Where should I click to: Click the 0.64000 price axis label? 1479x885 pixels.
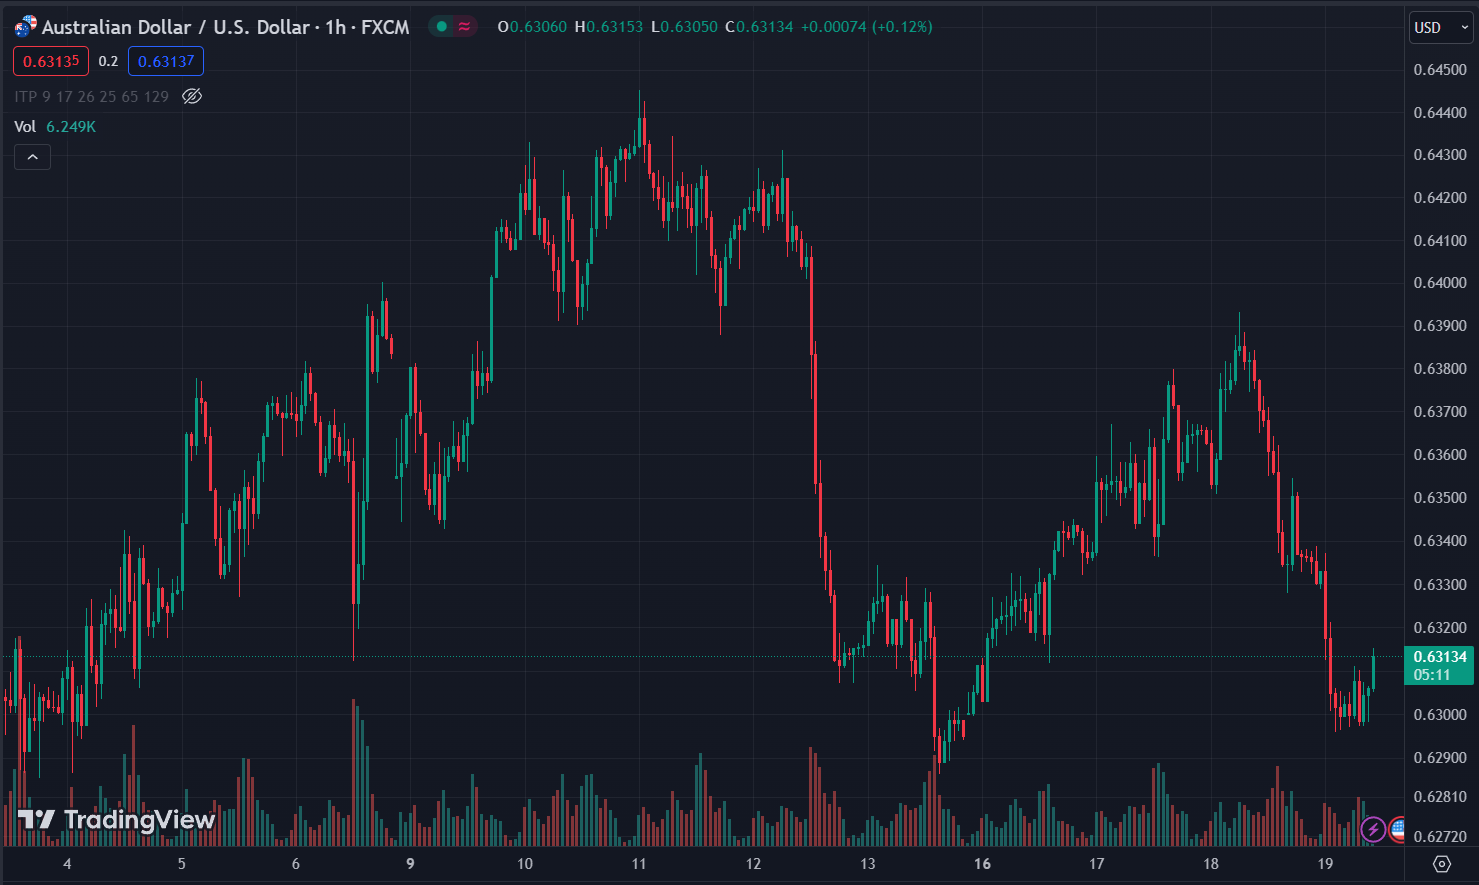1440,283
